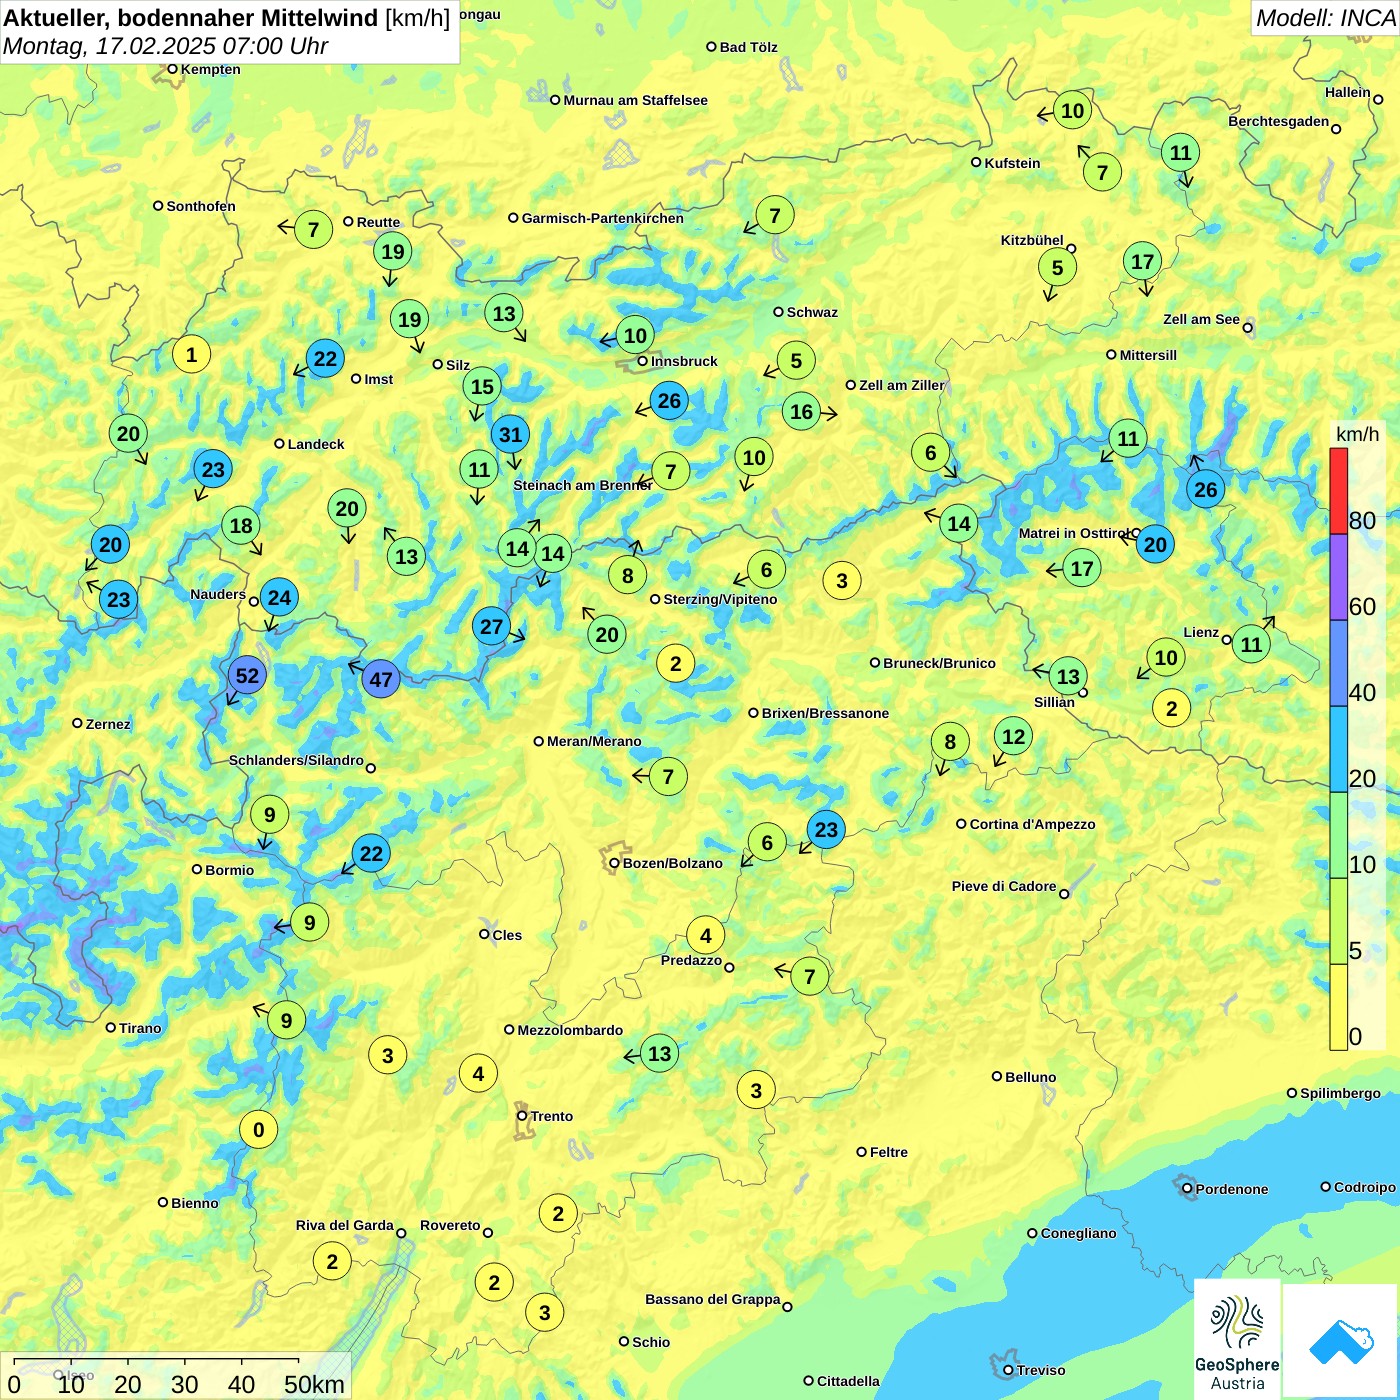Click the 'km/h' legend unit heading
The image size is (1400, 1400).
[1357, 434]
